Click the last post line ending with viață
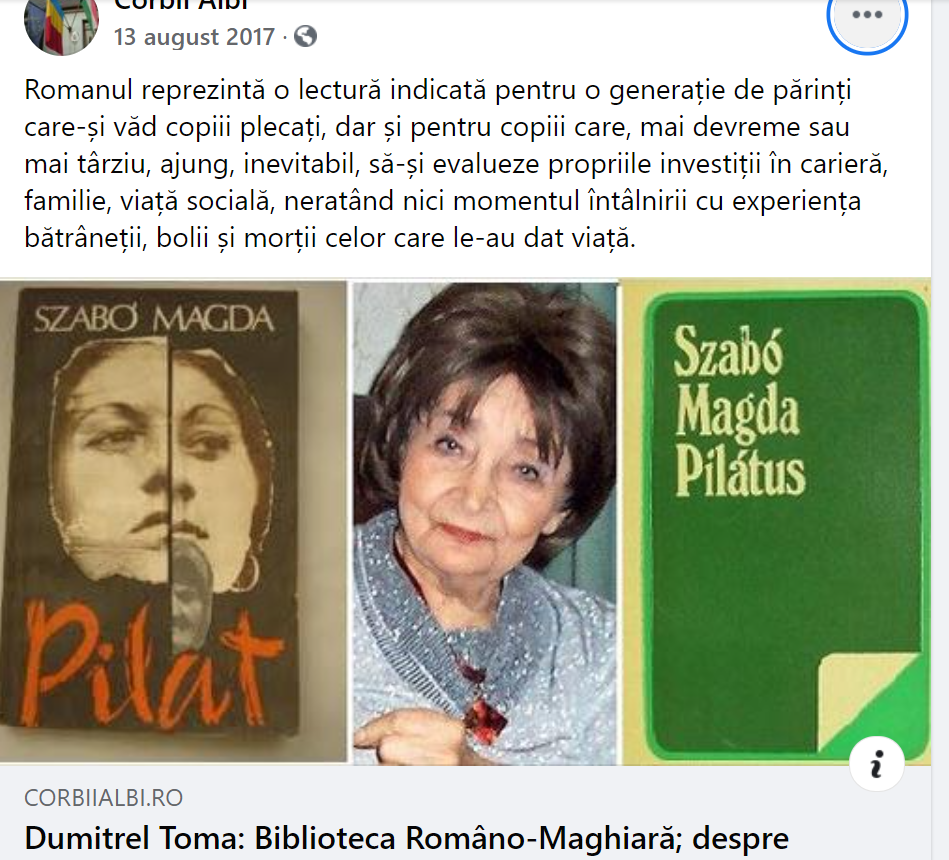This screenshot has width=949, height=860. [x=330, y=238]
